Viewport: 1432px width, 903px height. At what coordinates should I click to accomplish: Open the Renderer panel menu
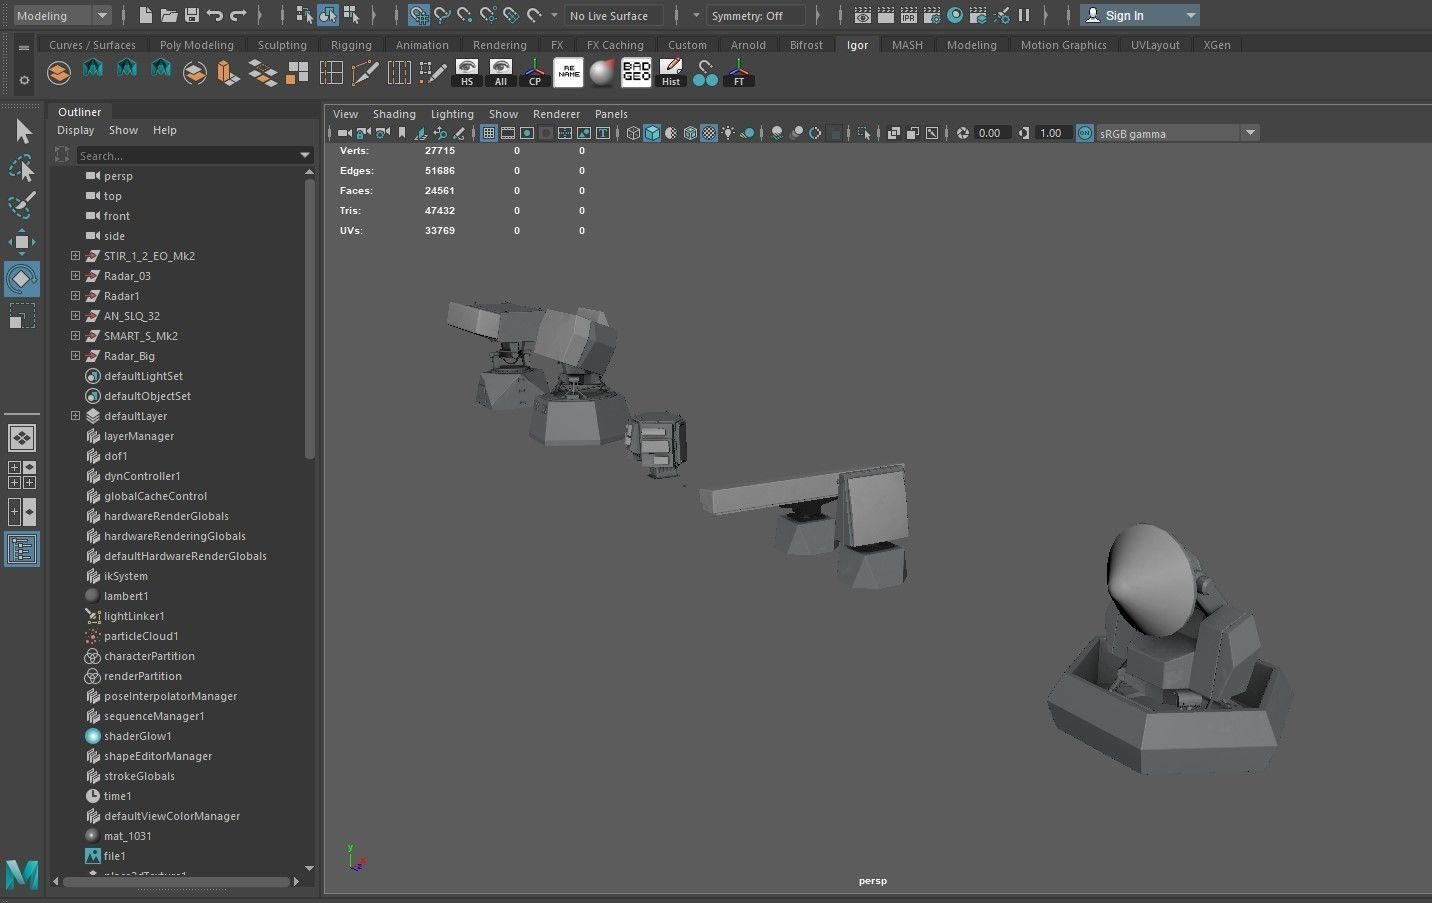click(556, 114)
